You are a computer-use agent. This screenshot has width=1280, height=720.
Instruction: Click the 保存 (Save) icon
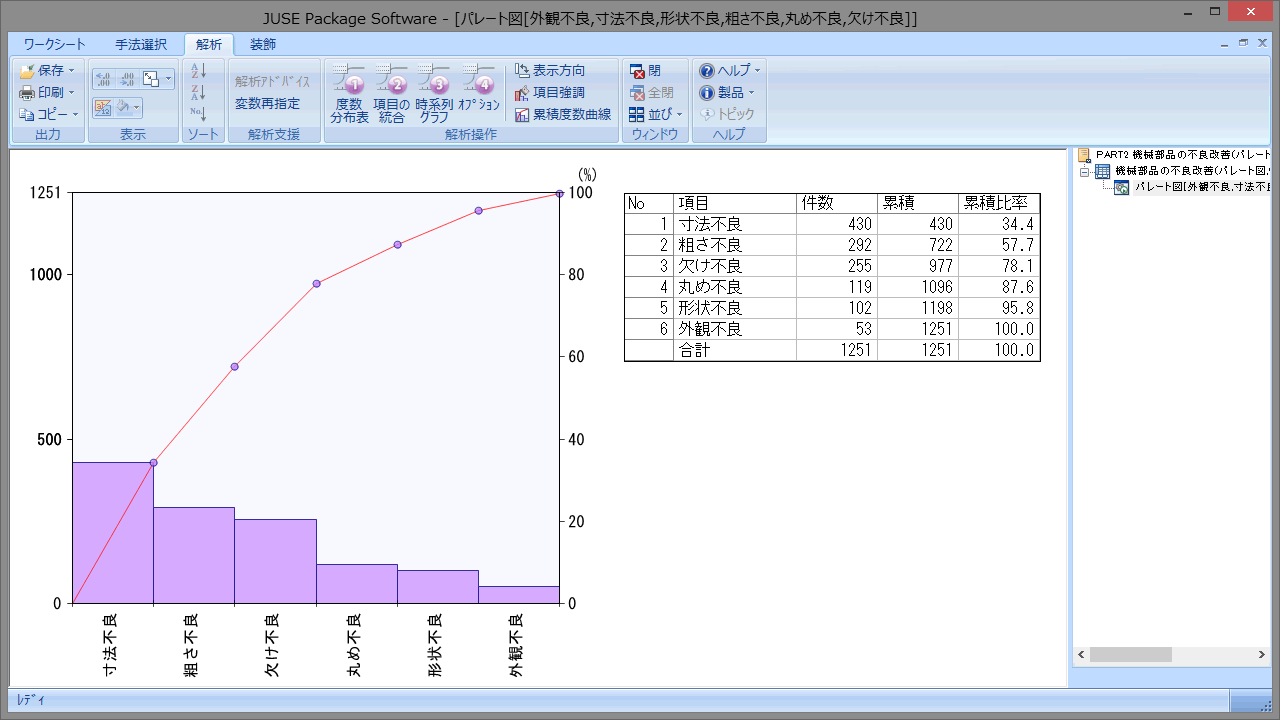[27, 71]
